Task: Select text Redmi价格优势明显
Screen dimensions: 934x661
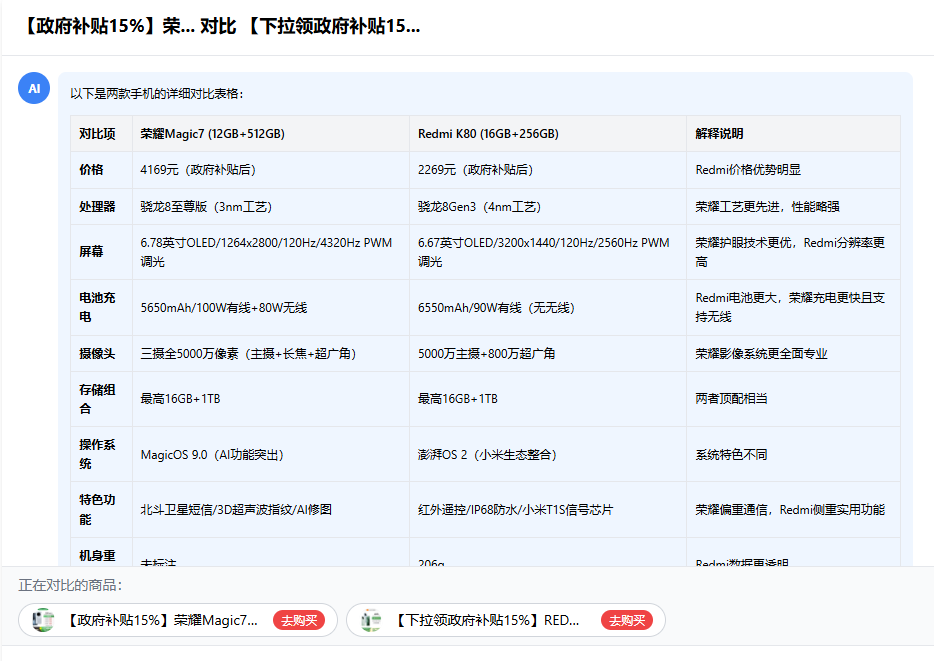Action: tap(748, 170)
